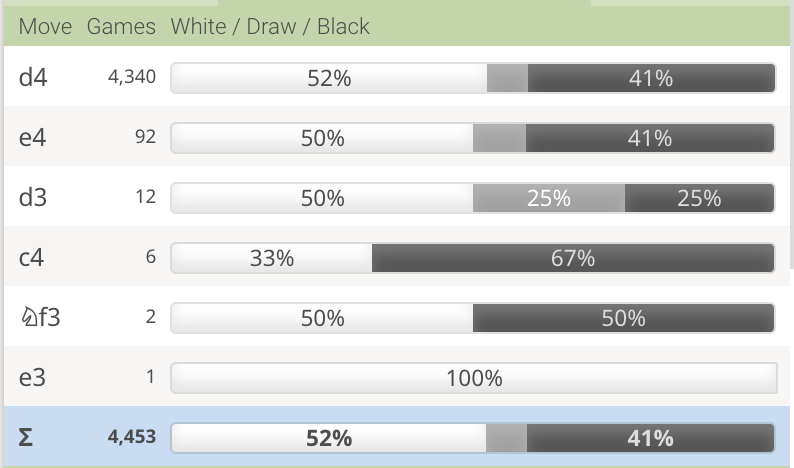Click black's 41% bar segment for e4
Viewport: 794px width, 468px height.
649,138
